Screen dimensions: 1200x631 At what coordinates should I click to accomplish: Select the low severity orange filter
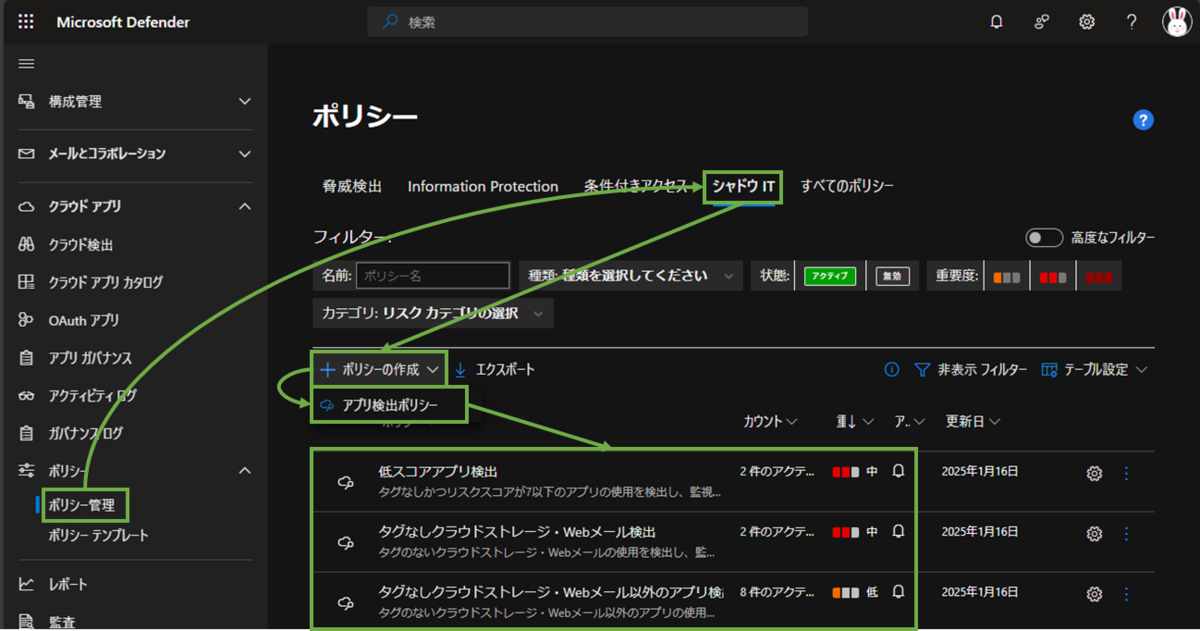click(1006, 277)
